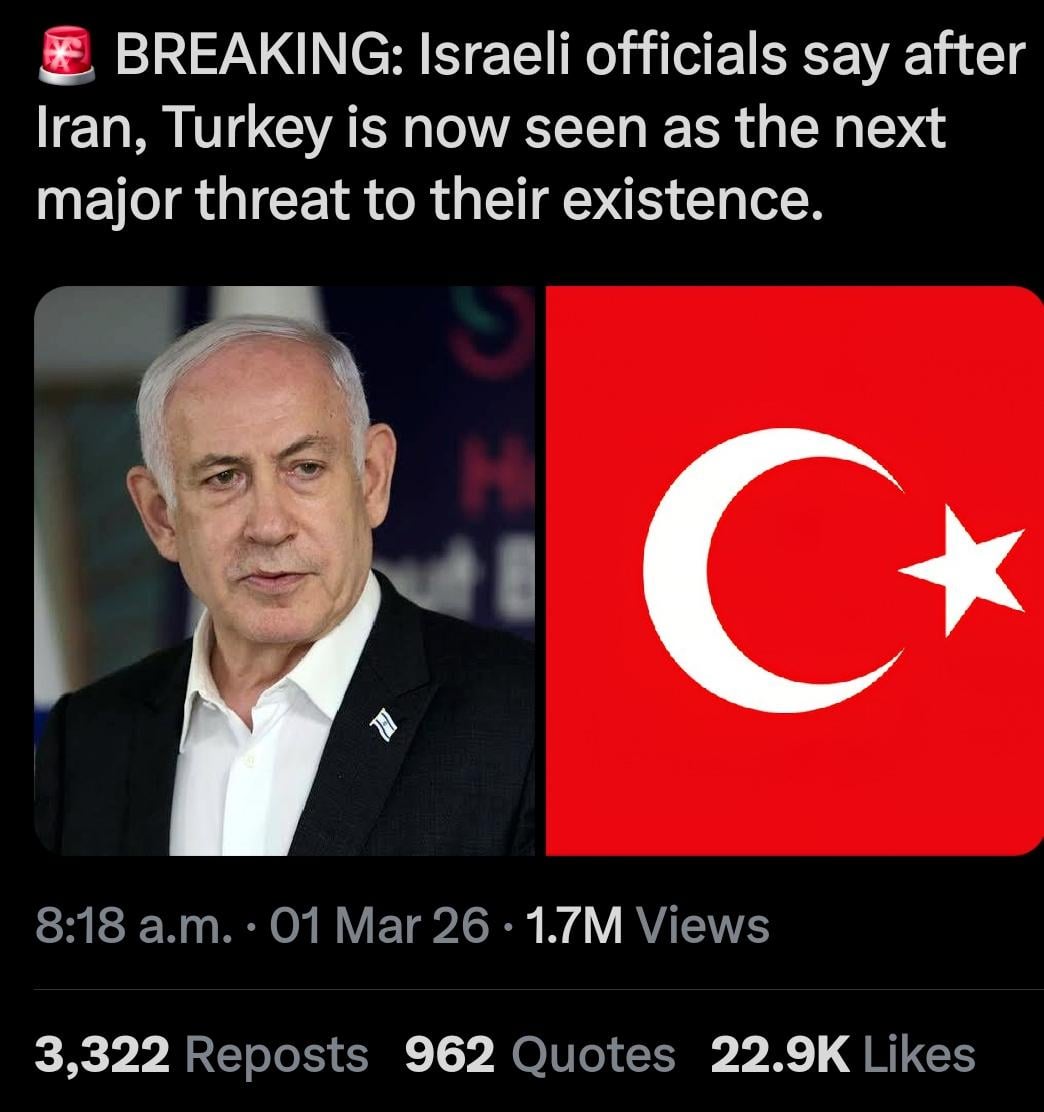Screen dimensions: 1044x1112
Task: Open the left photo of man in suit
Action: [284, 570]
